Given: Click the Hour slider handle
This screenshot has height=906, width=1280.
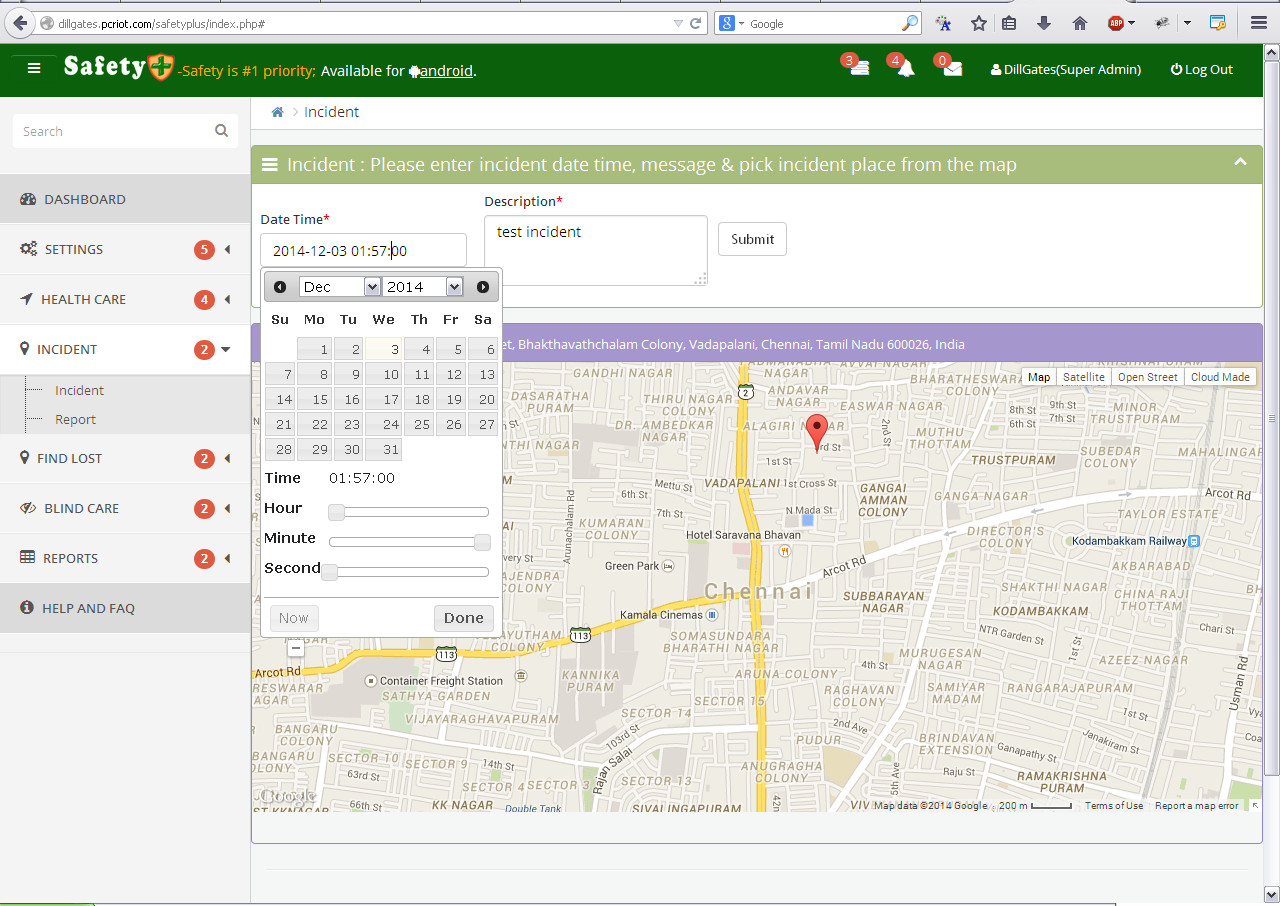Looking at the screenshot, I should pyautogui.click(x=337, y=512).
